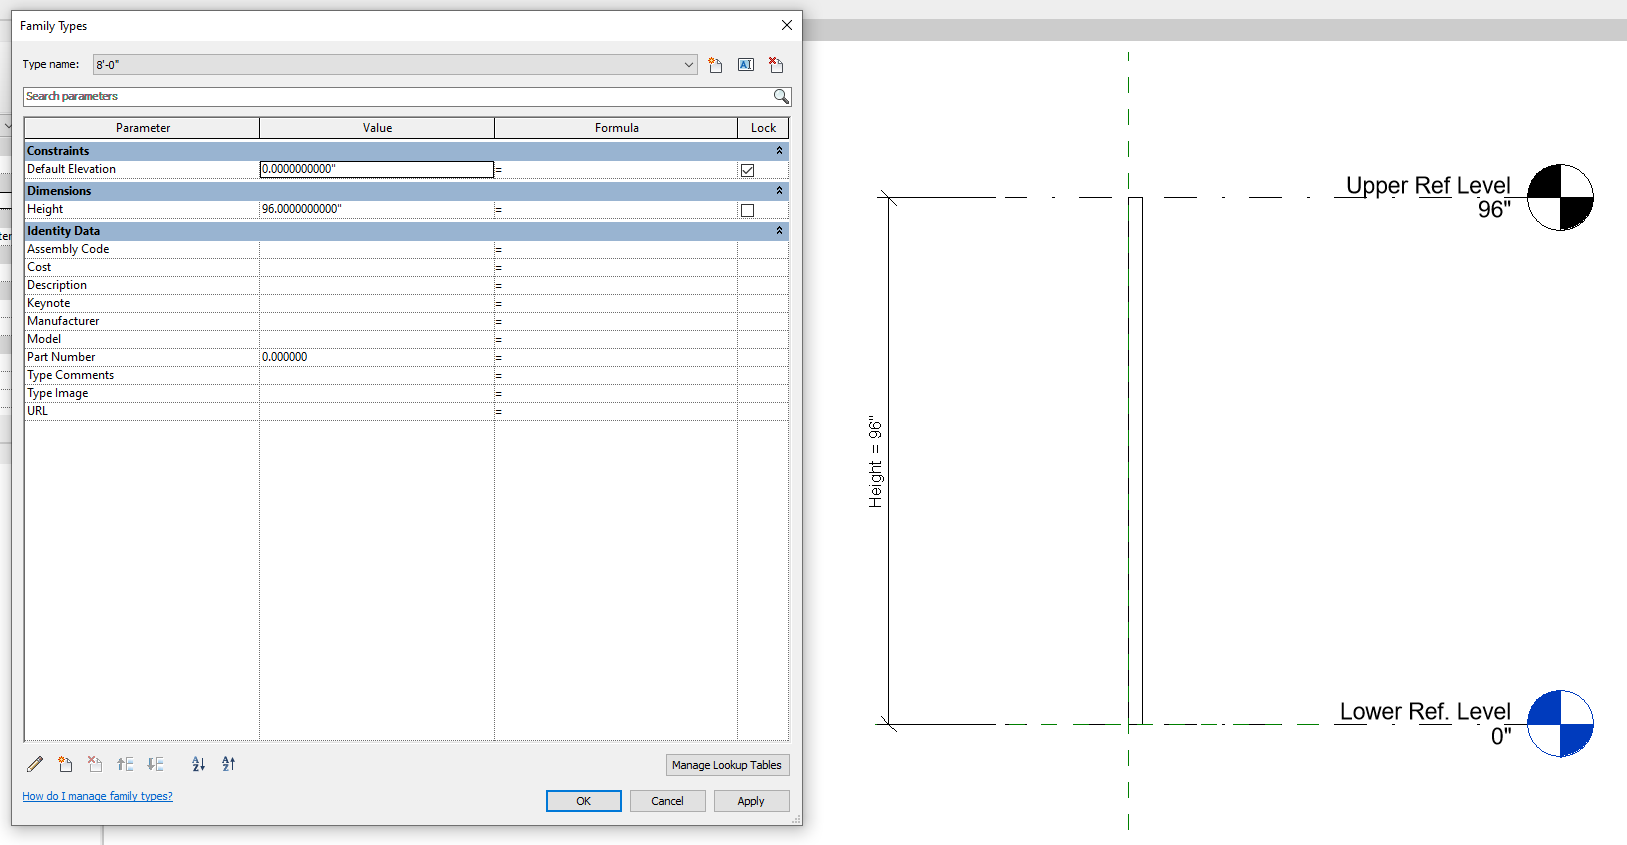
Task: Select the Height = 96" dimension label
Action: [x=876, y=462]
